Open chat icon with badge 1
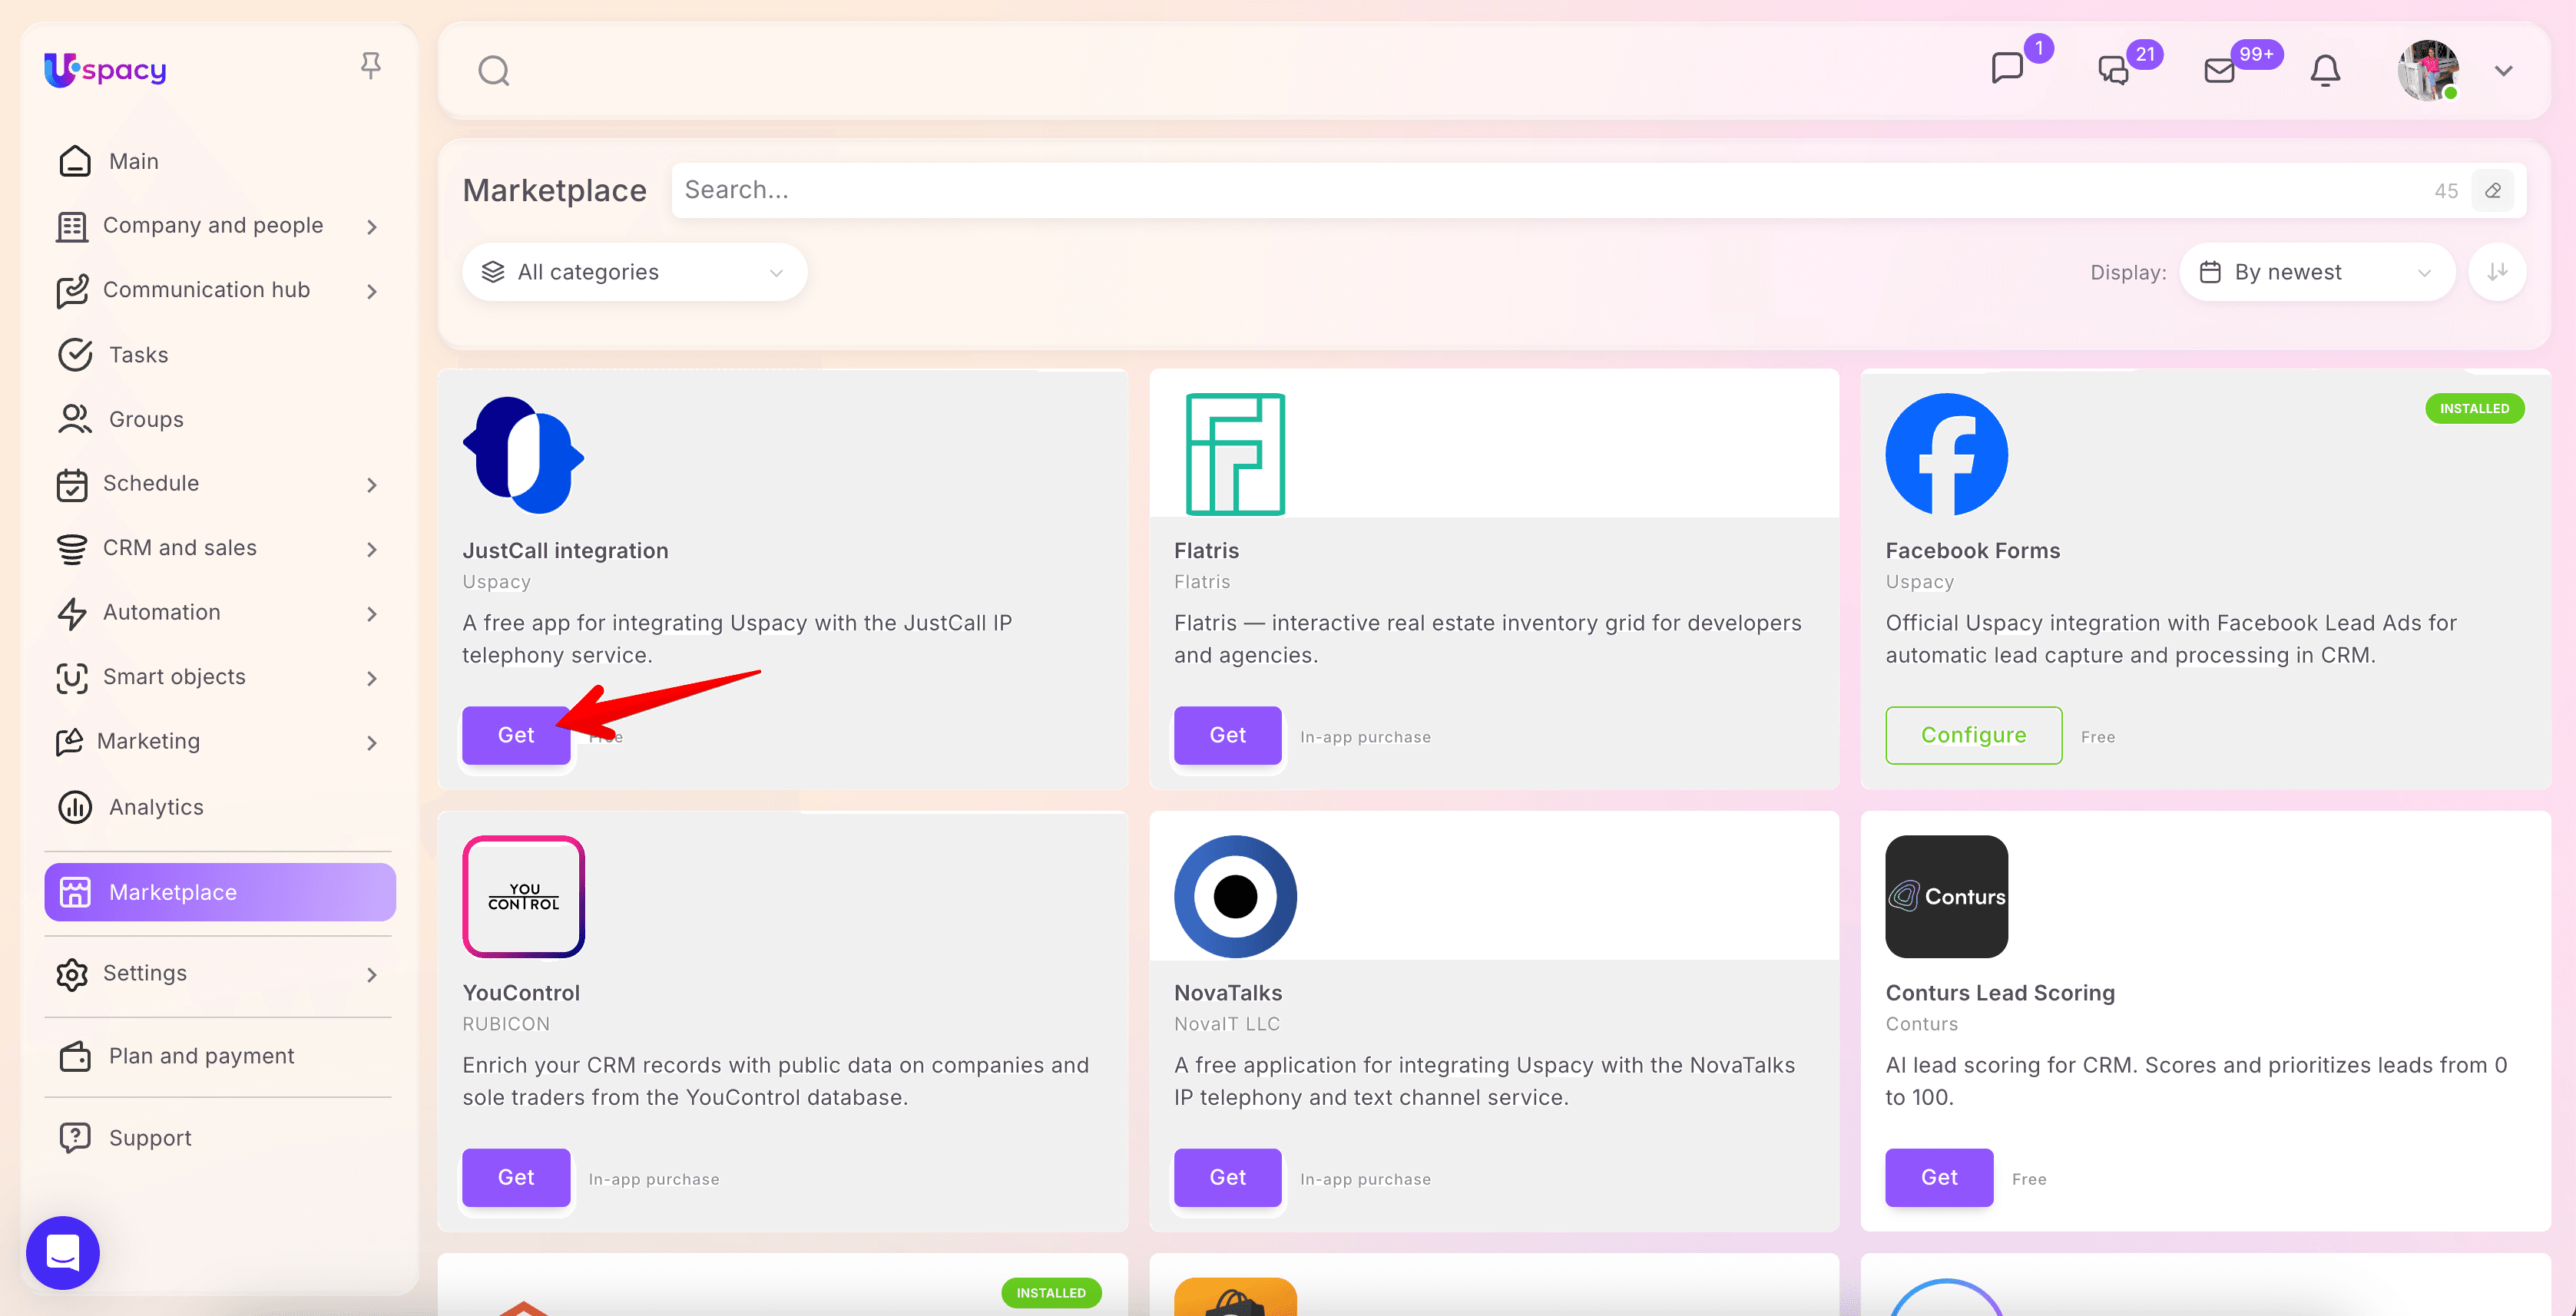 click(x=2006, y=69)
